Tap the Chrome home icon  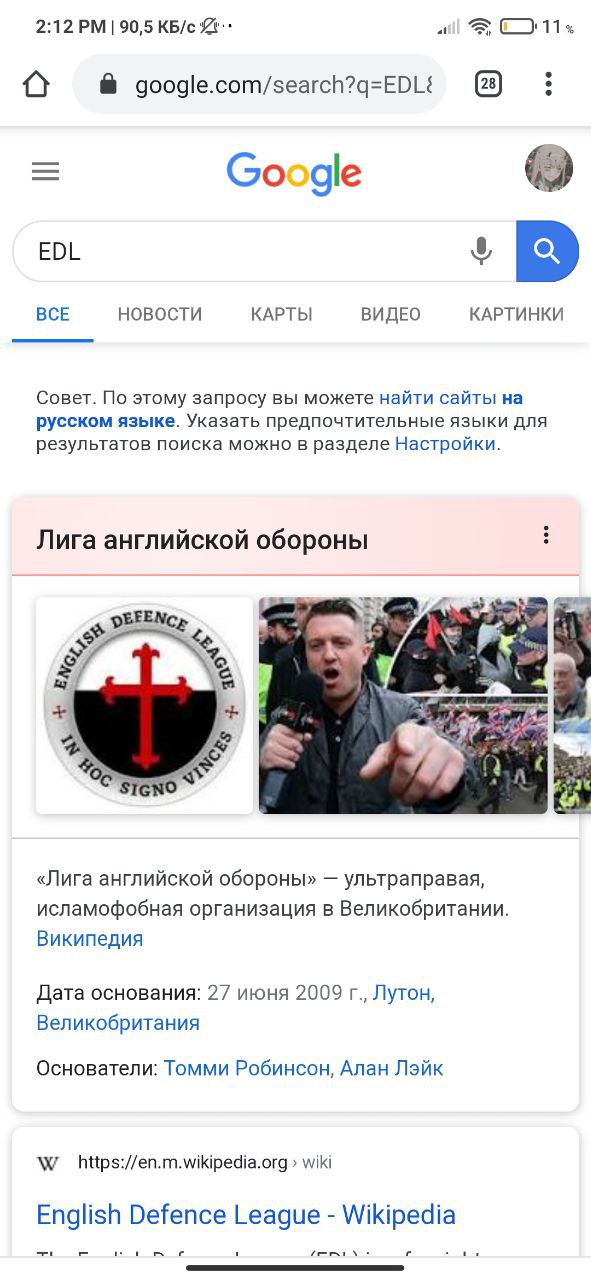[x=36, y=85]
